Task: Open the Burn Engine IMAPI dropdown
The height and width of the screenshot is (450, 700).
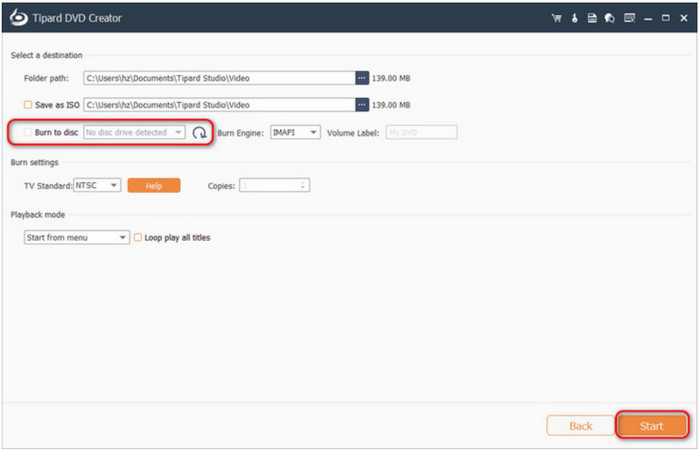Action: (x=296, y=132)
